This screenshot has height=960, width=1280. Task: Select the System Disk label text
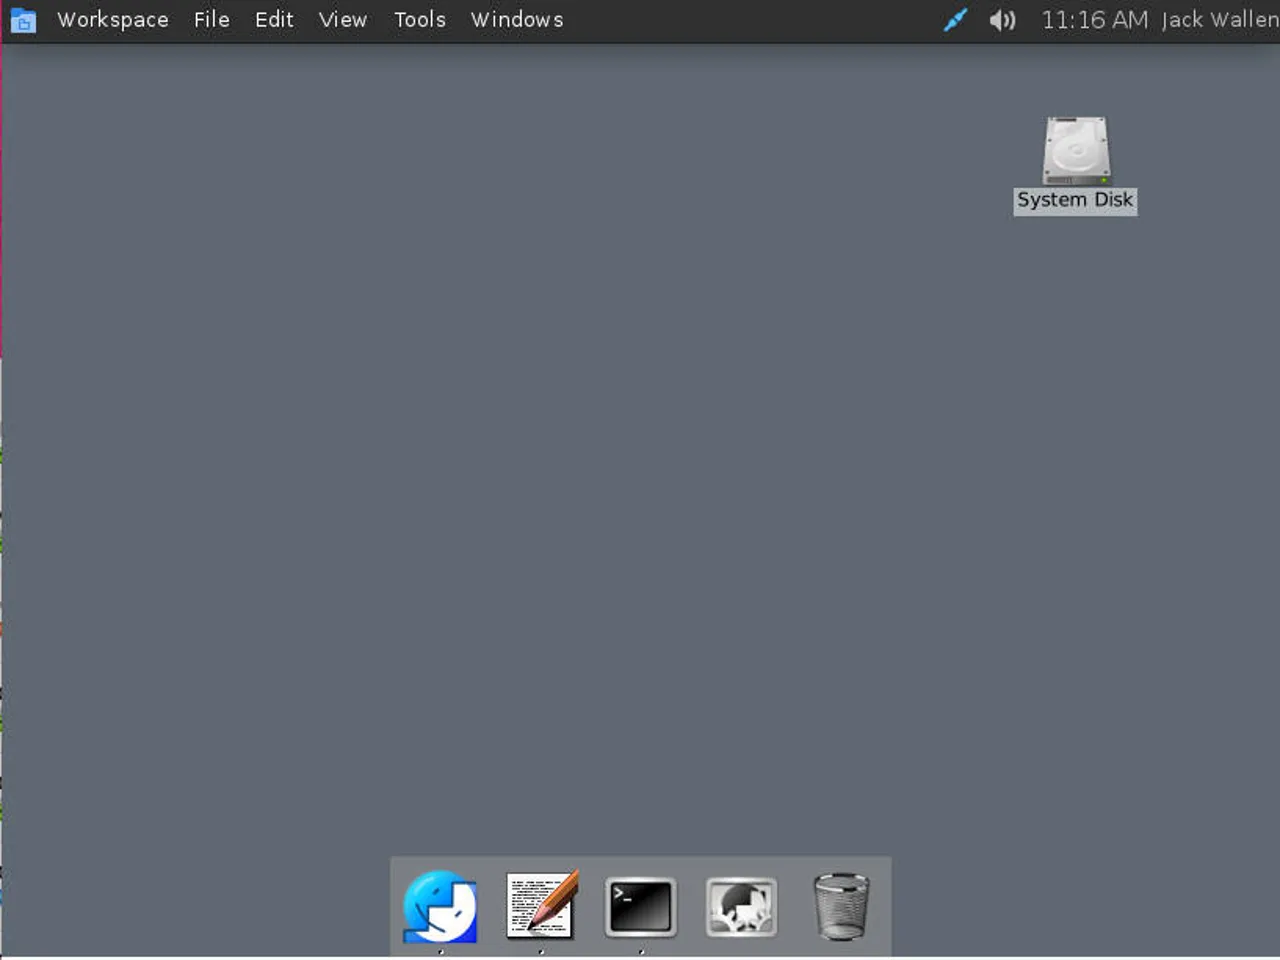(1075, 200)
